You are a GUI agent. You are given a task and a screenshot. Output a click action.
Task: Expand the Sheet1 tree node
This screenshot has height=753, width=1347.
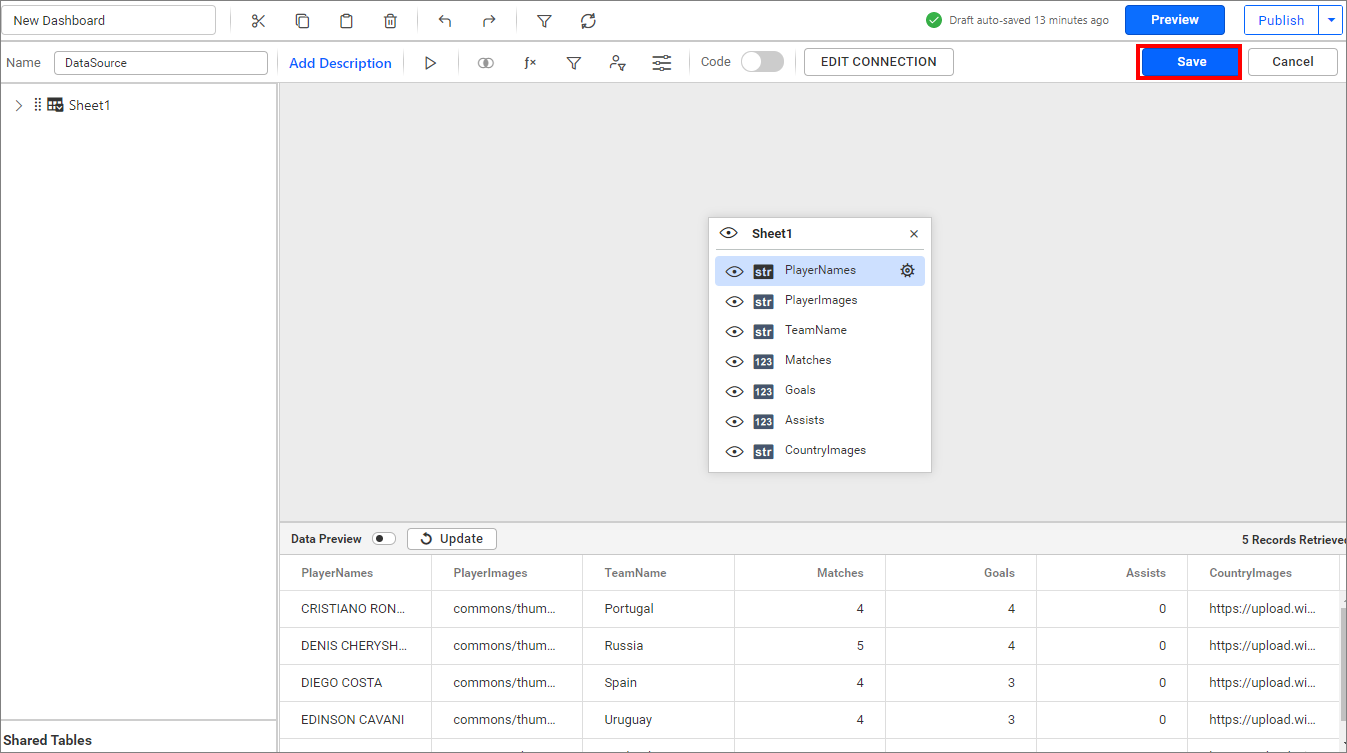[18, 105]
